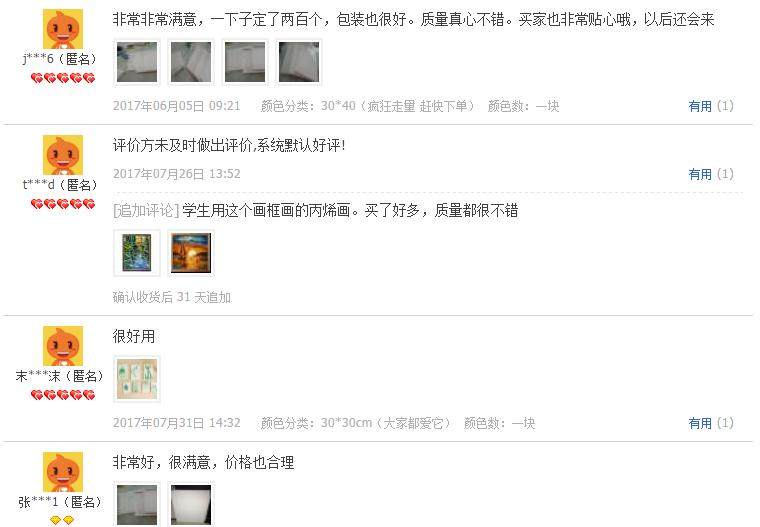This screenshot has height=527, width=760.
Task: Click the yellow diamond rating under 张***1
Action: (62, 520)
